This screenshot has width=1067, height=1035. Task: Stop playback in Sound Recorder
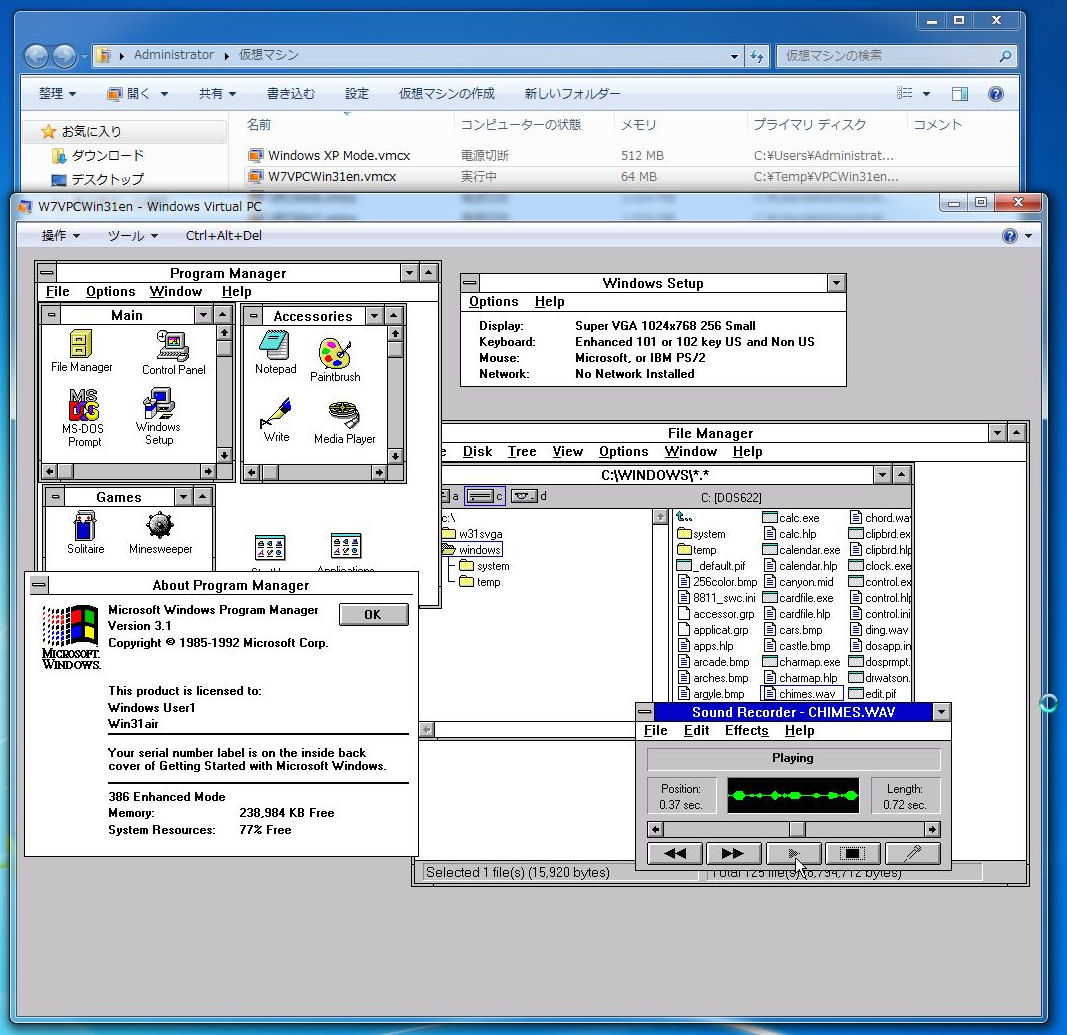[x=853, y=853]
